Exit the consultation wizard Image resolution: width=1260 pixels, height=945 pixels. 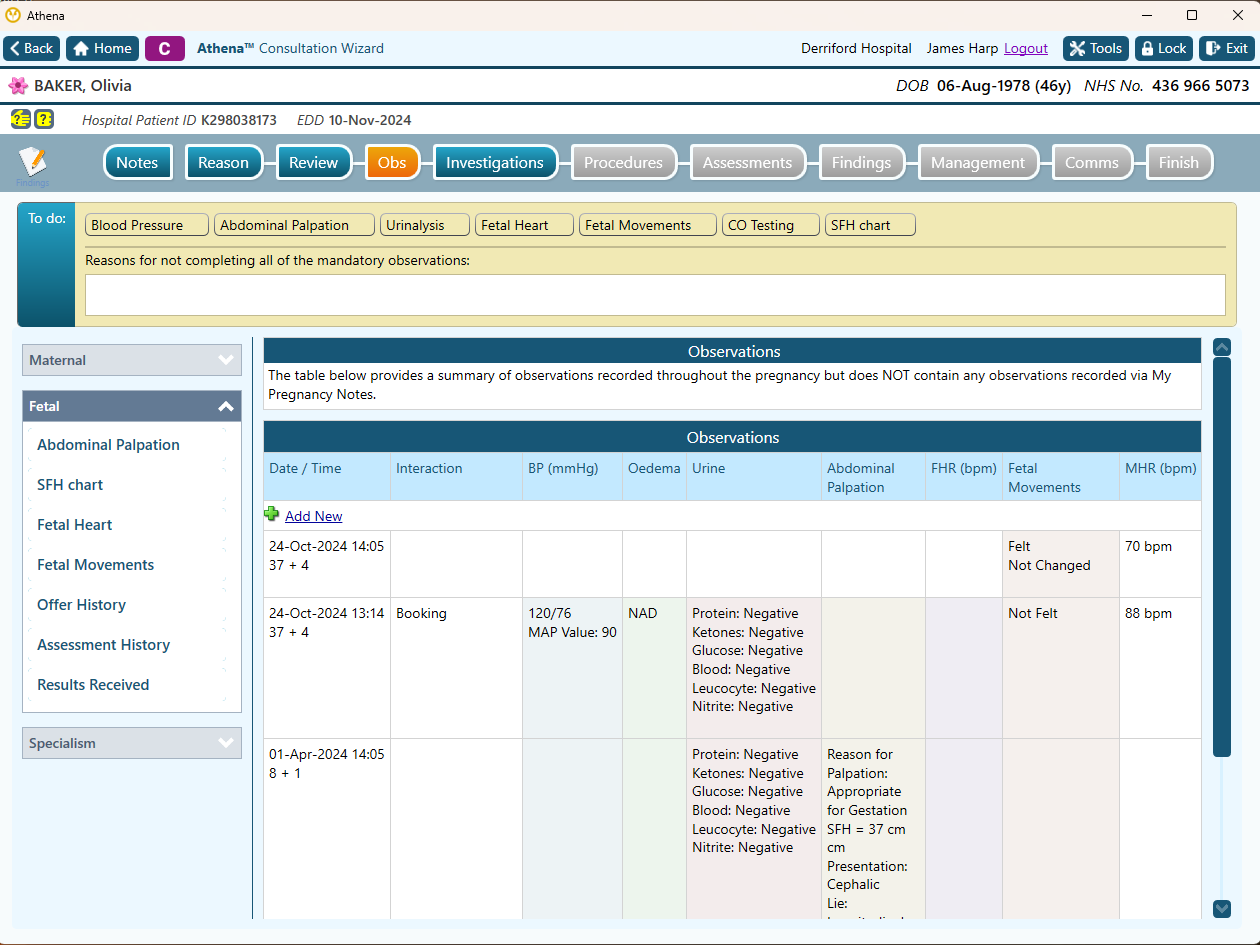point(1227,48)
